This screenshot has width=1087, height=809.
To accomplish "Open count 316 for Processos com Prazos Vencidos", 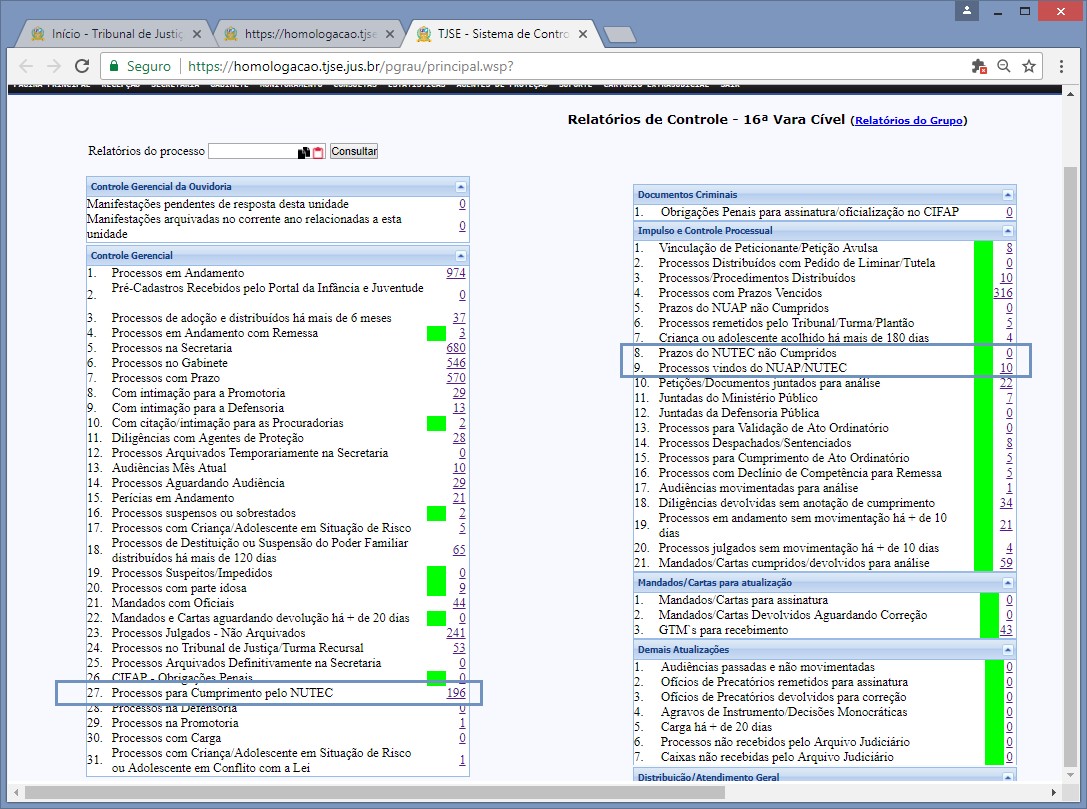I will 1002,293.
